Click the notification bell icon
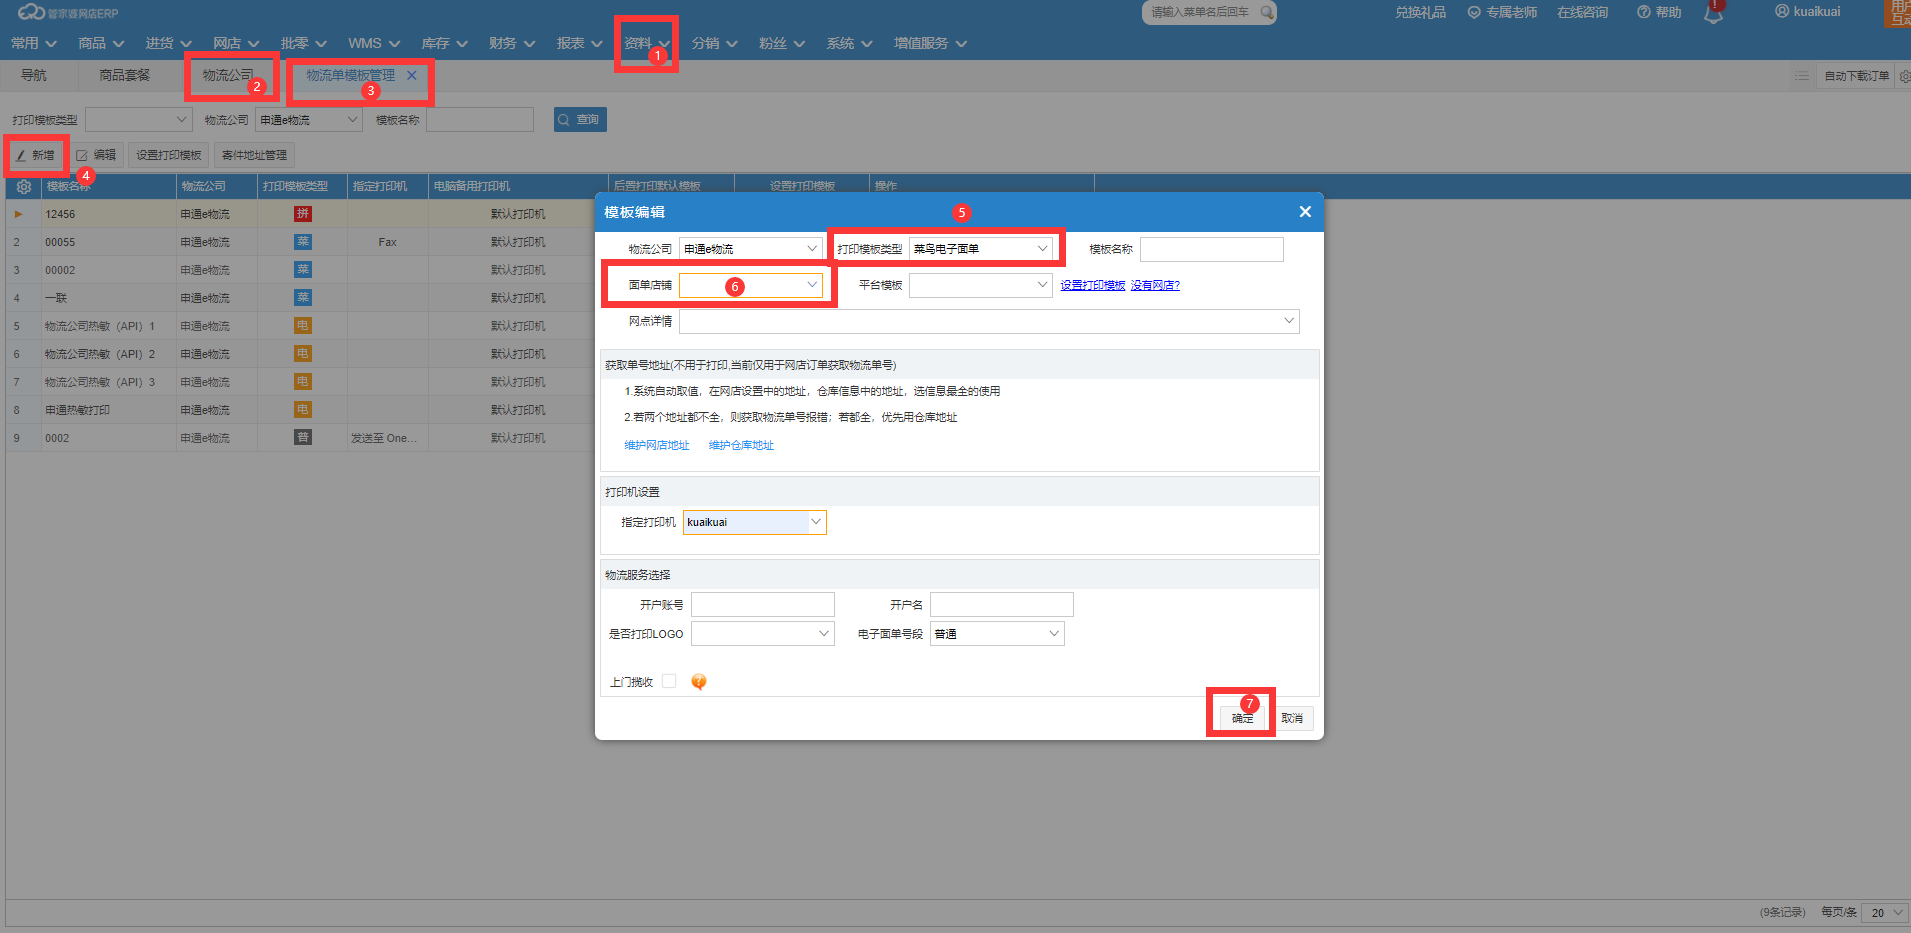The width and height of the screenshot is (1911, 933). tap(1713, 14)
